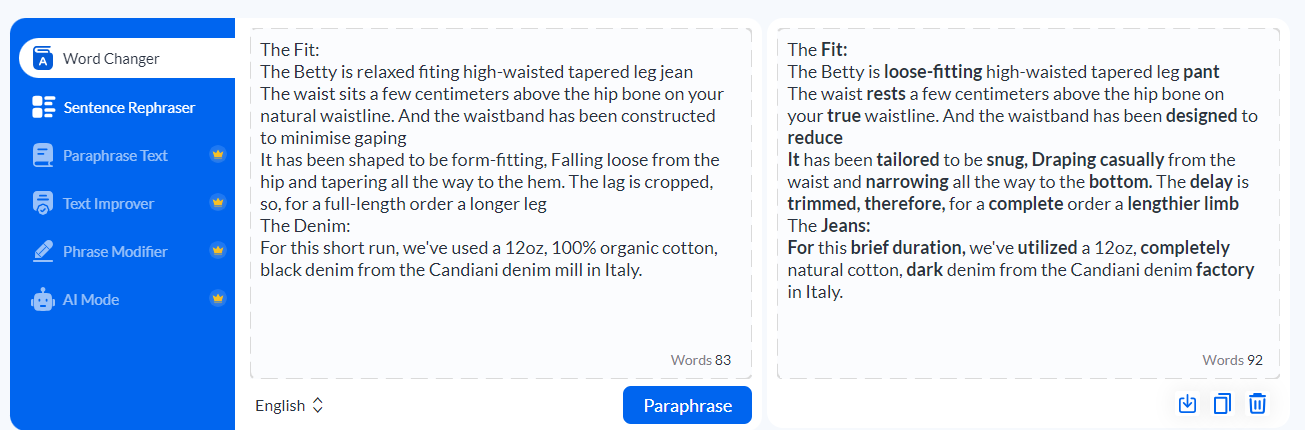This screenshot has height=430, width=1305.
Task: Click the AI Mode premium crown badge
Action: click(218, 299)
